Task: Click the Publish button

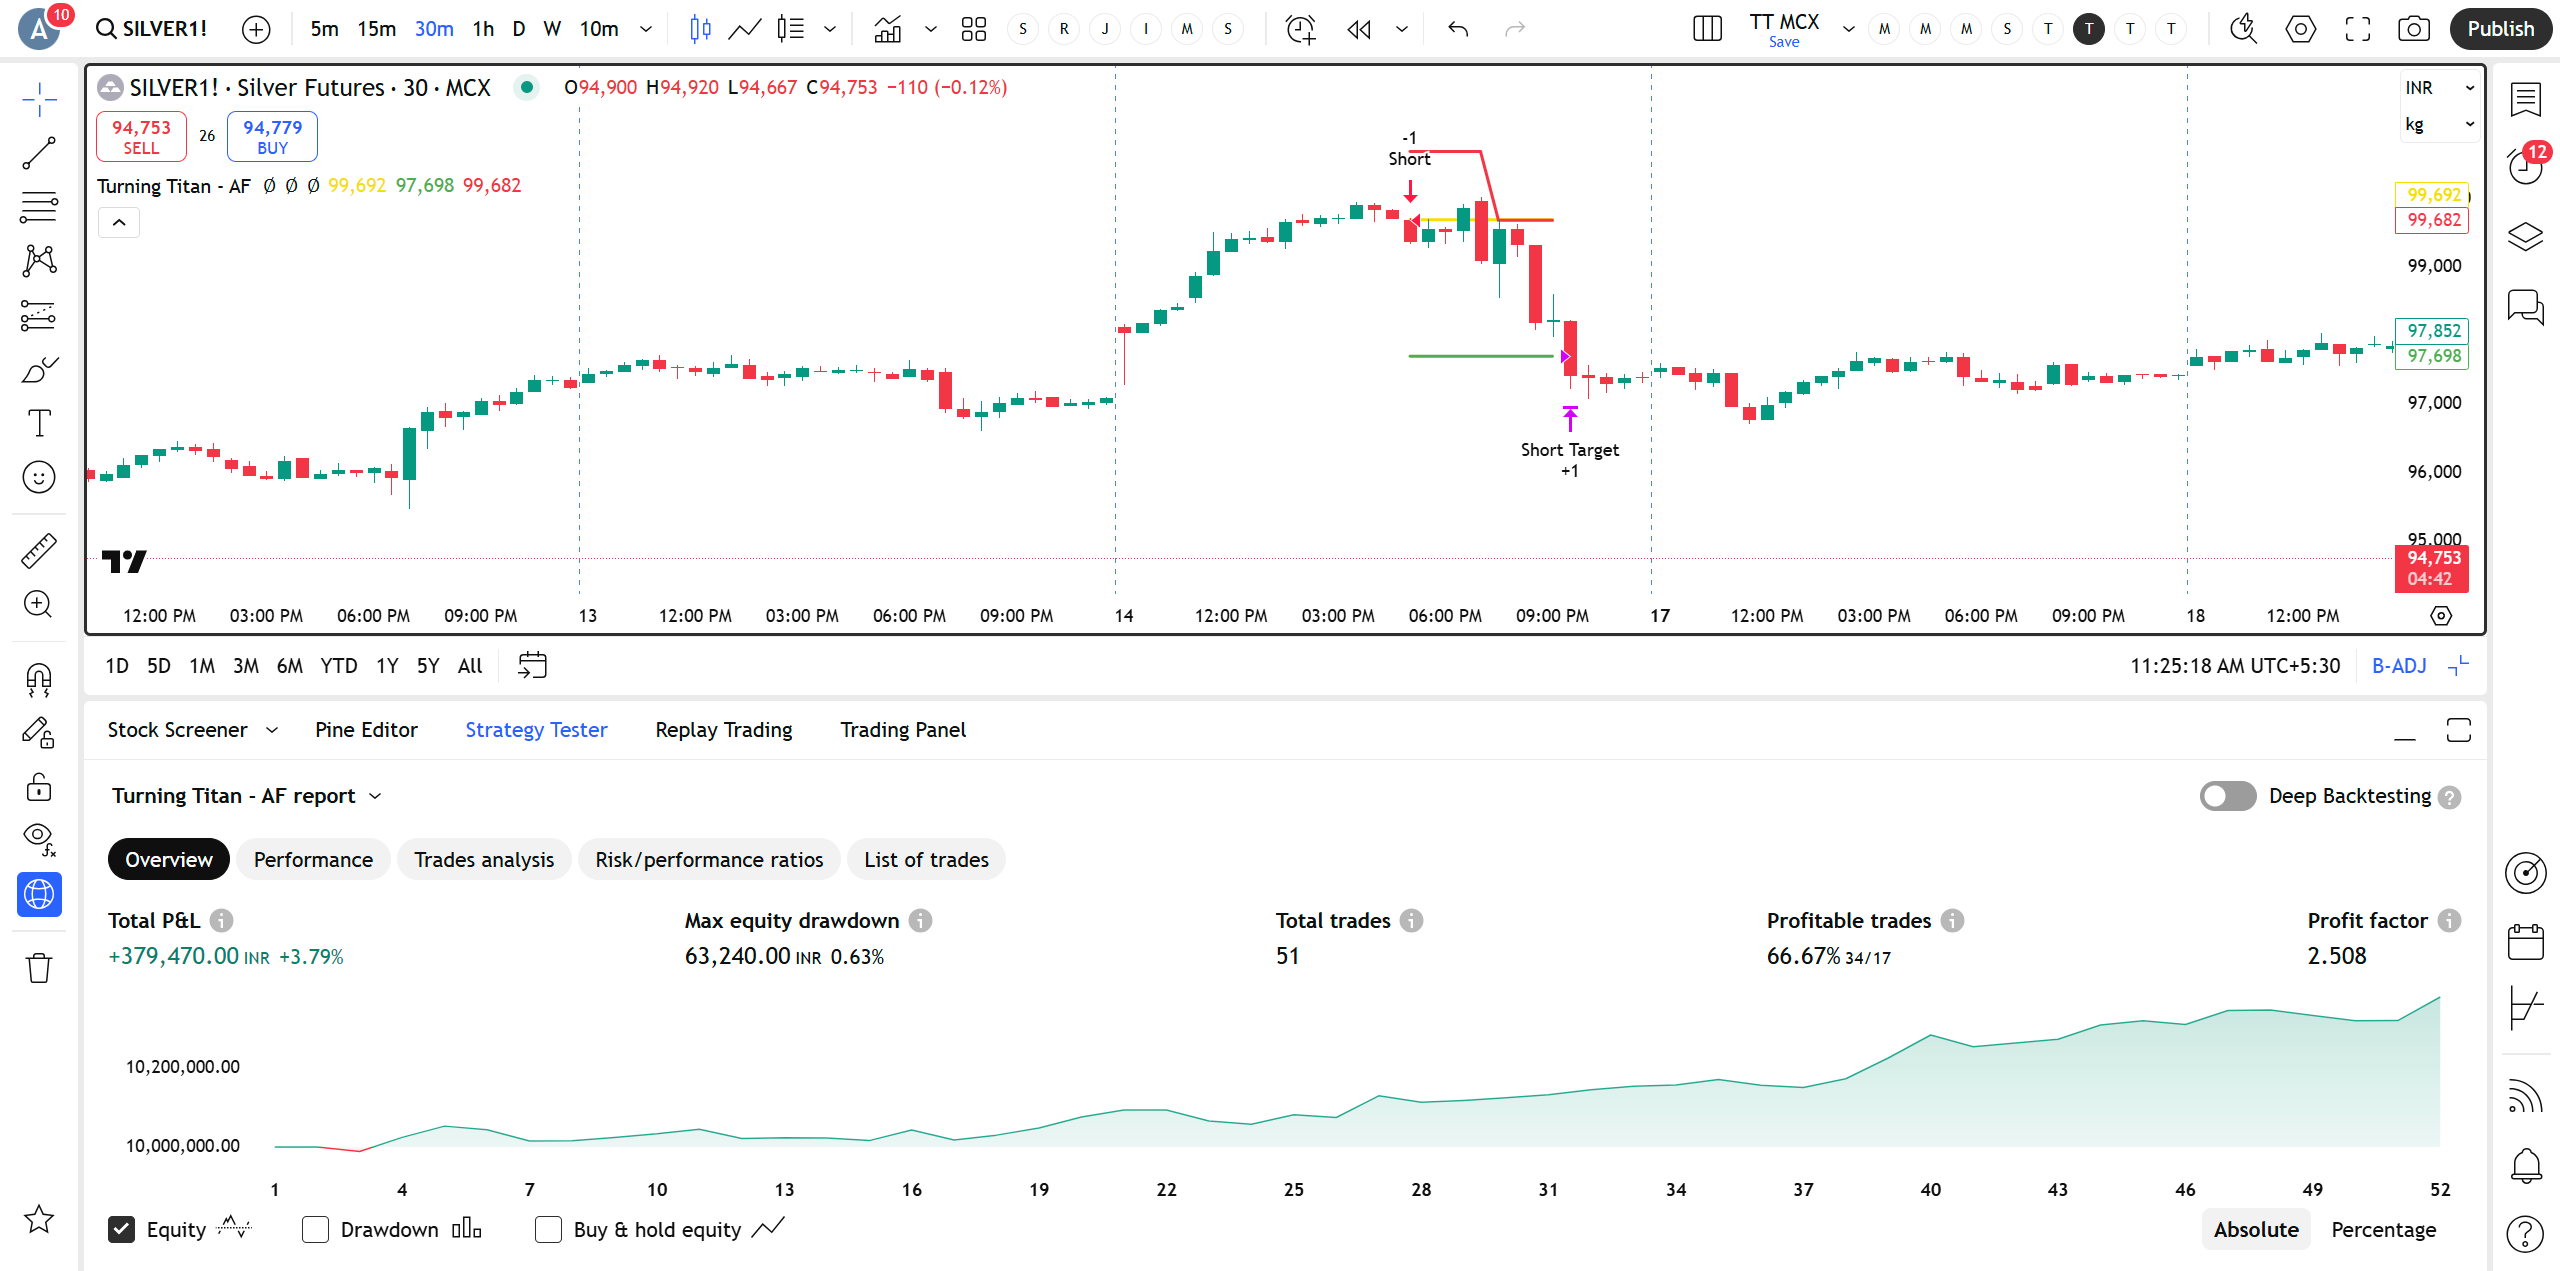Action: pyautogui.click(x=2500, y=29)
